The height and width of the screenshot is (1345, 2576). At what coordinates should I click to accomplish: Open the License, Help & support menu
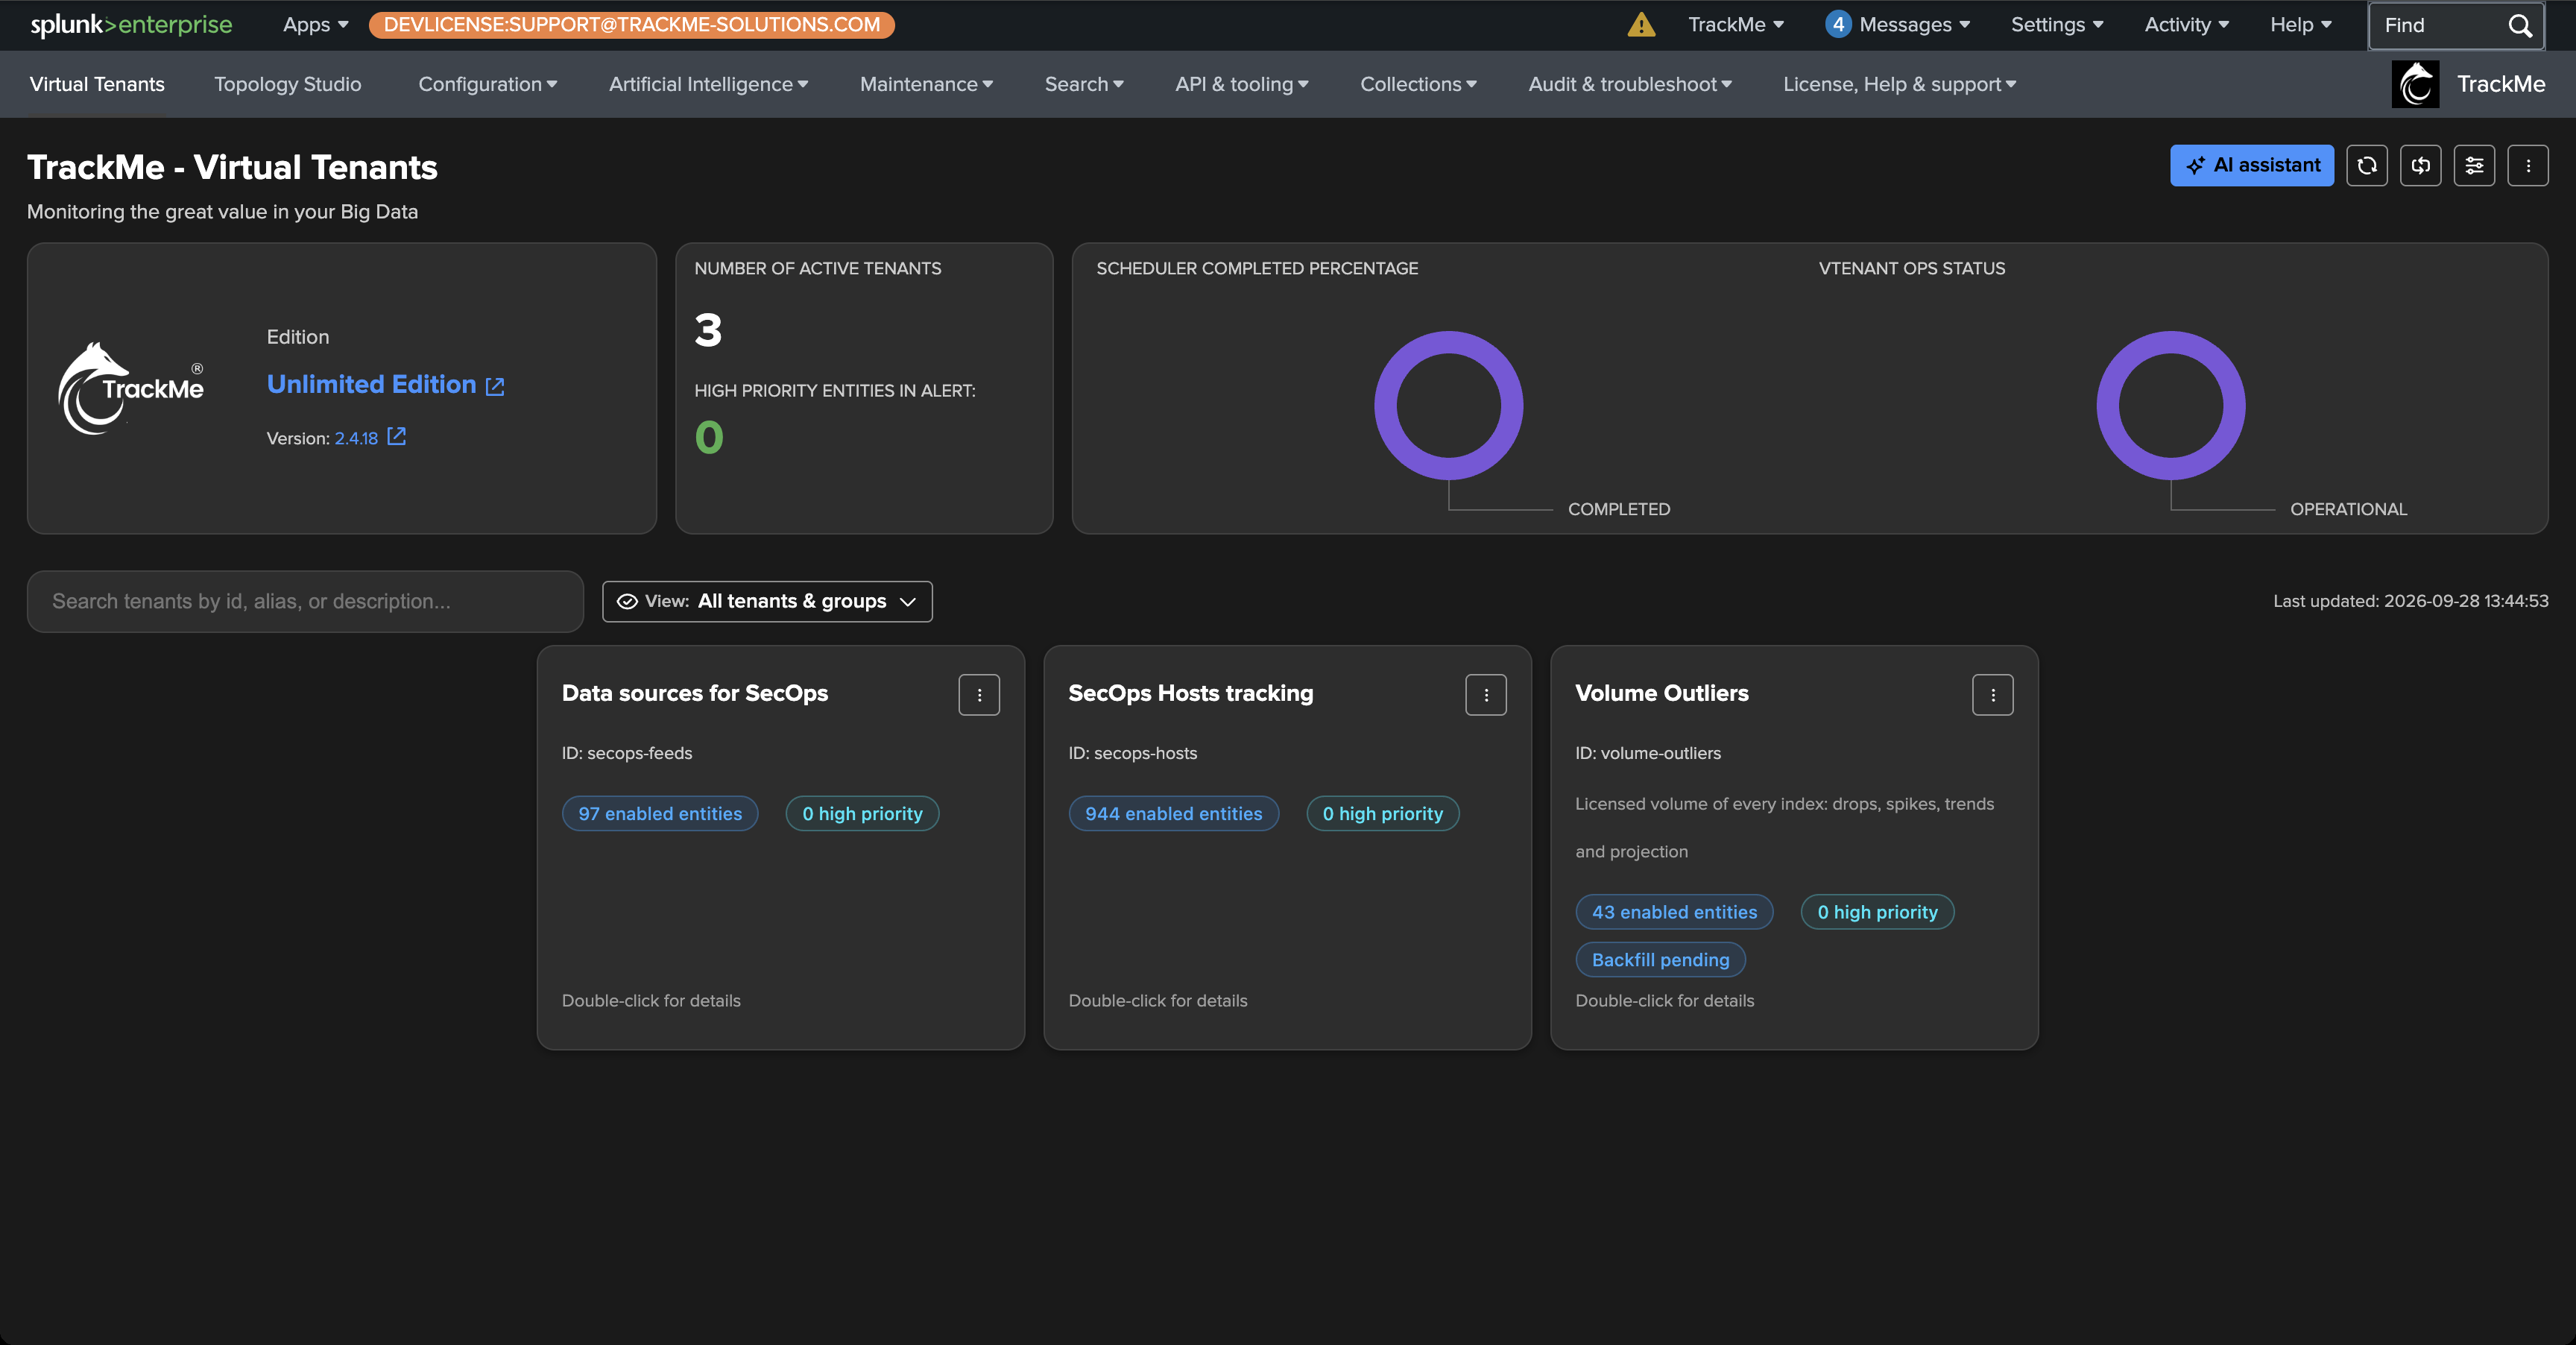1899,84
